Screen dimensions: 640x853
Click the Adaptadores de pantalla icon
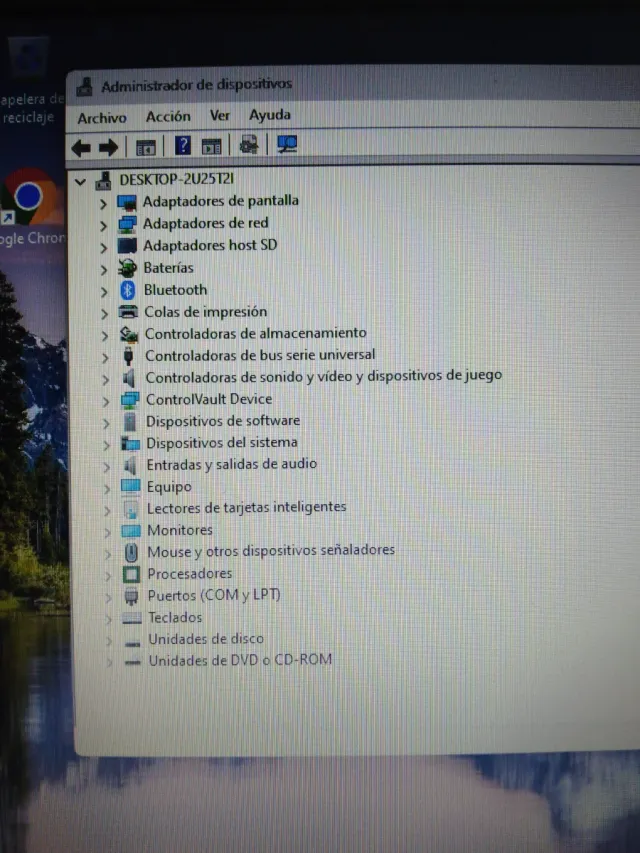pos(127,203)
